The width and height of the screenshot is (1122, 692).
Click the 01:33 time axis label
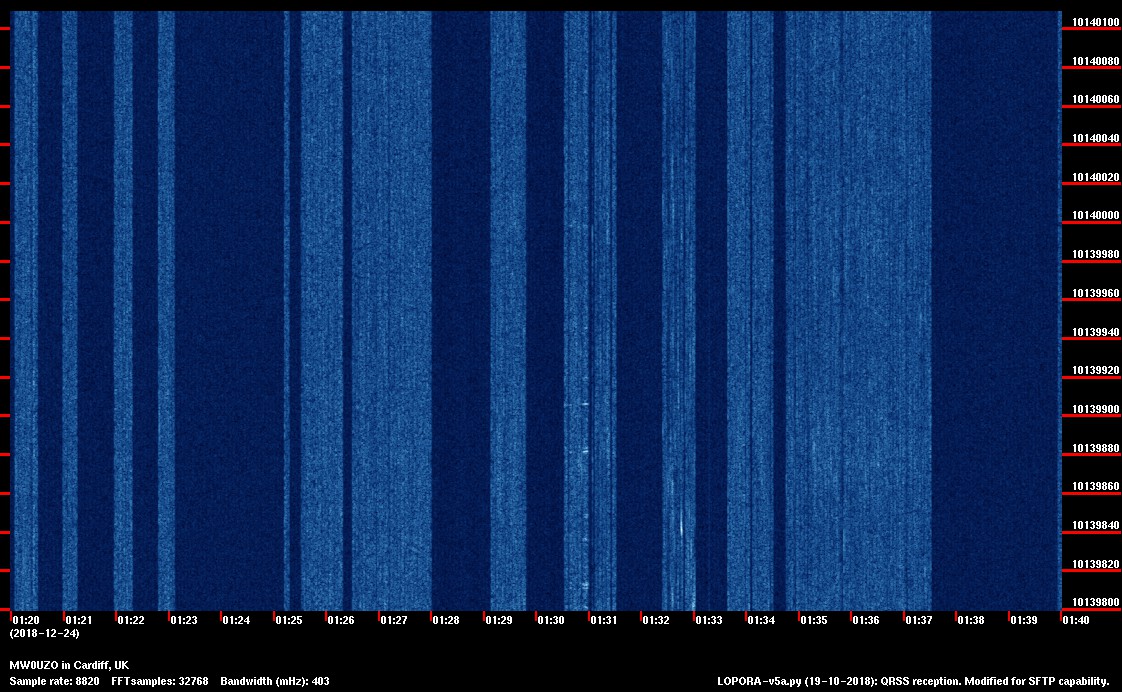(709, 620)
